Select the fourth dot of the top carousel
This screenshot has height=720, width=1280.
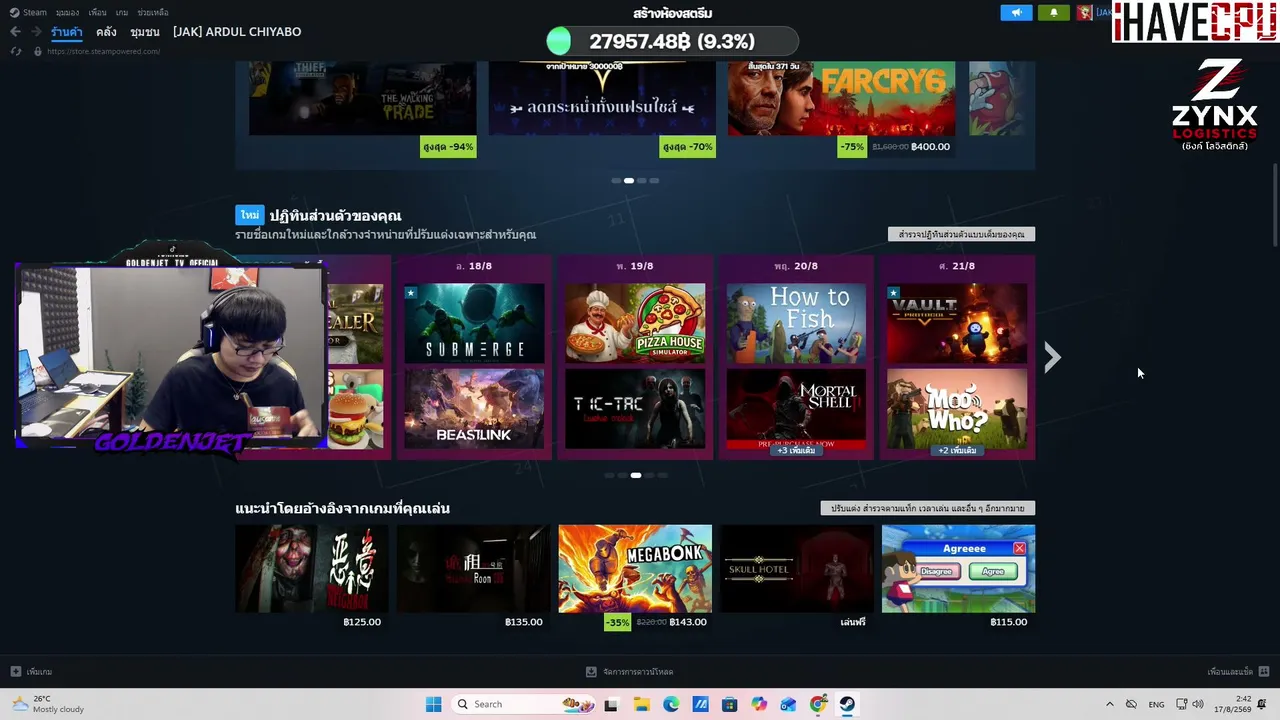[x=655, y=180]
